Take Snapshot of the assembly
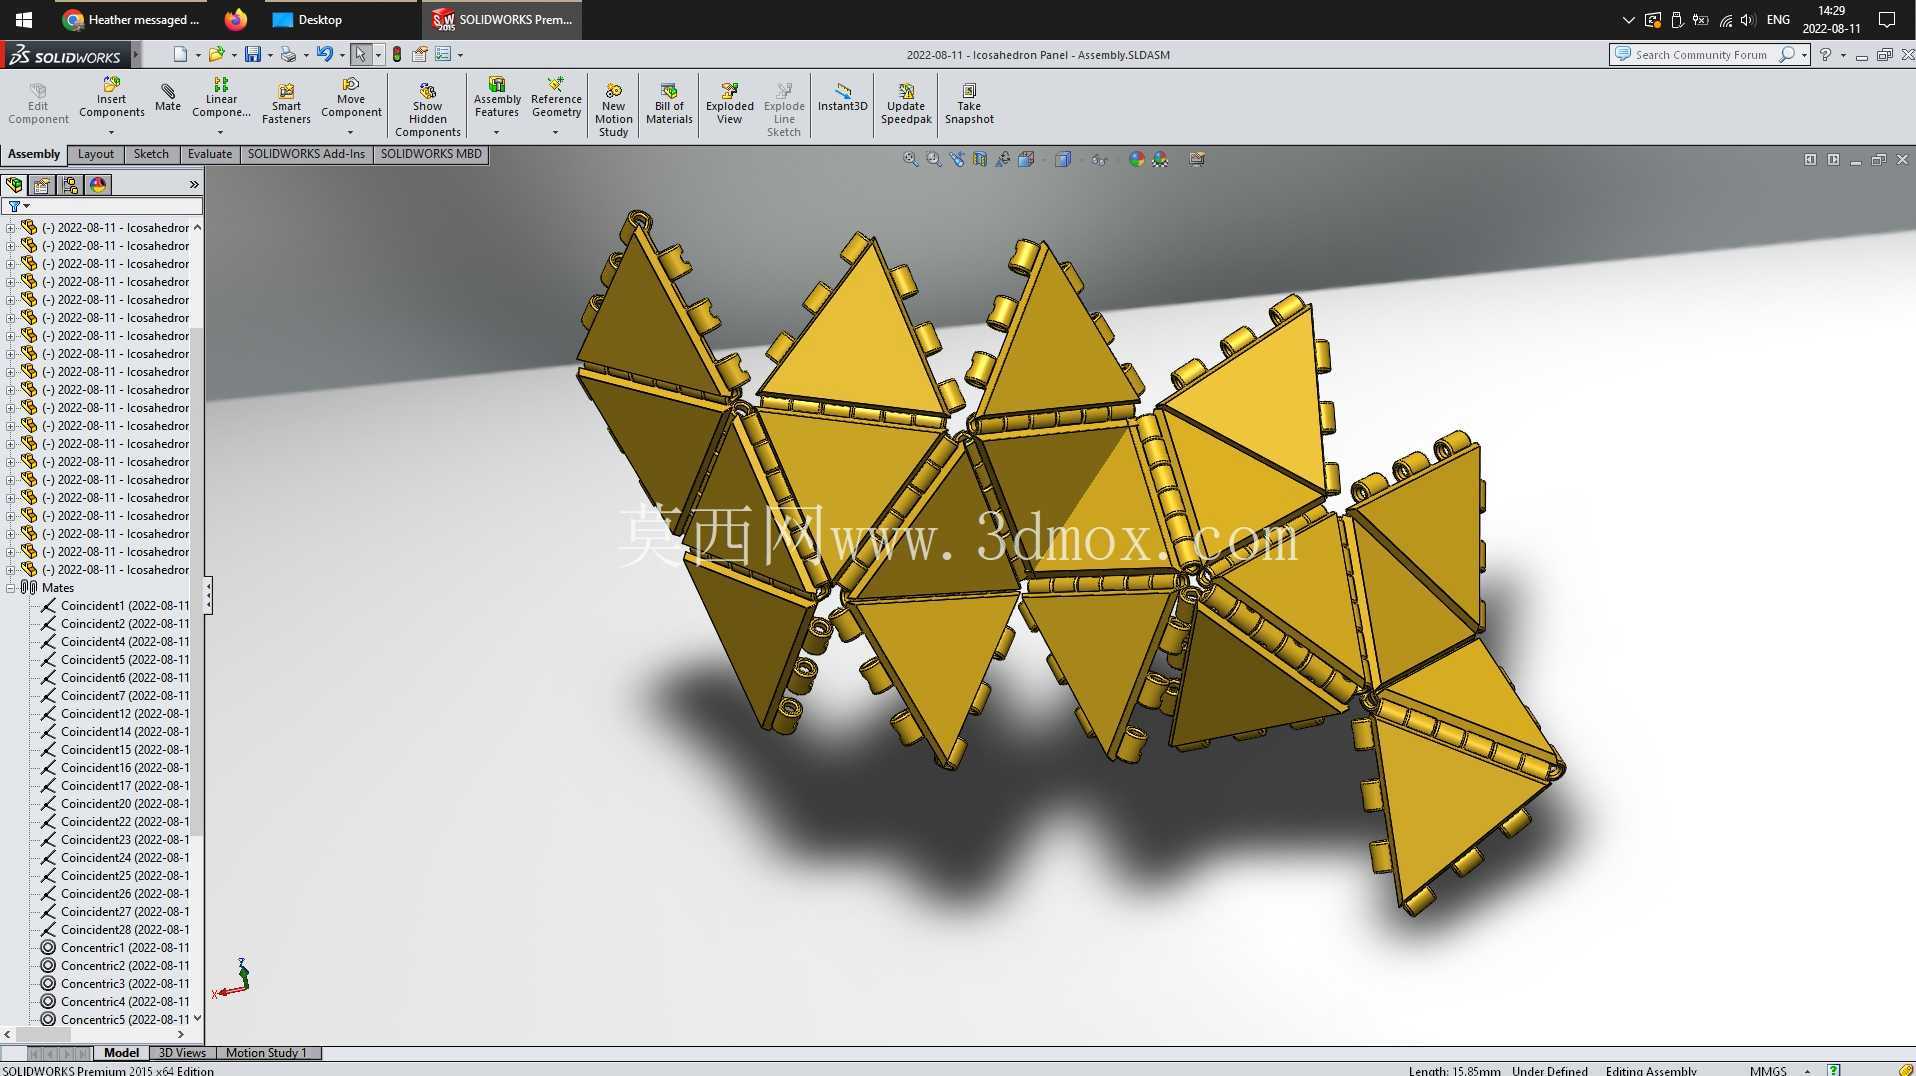1916x1076 pixels. [x=969, y=104]
